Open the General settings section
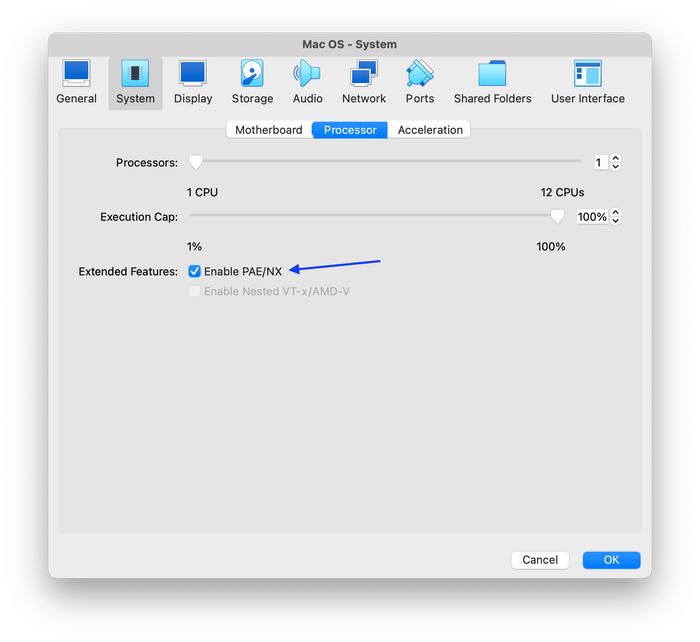The width and height of the screenshot is (700, 642). (76, 83)
